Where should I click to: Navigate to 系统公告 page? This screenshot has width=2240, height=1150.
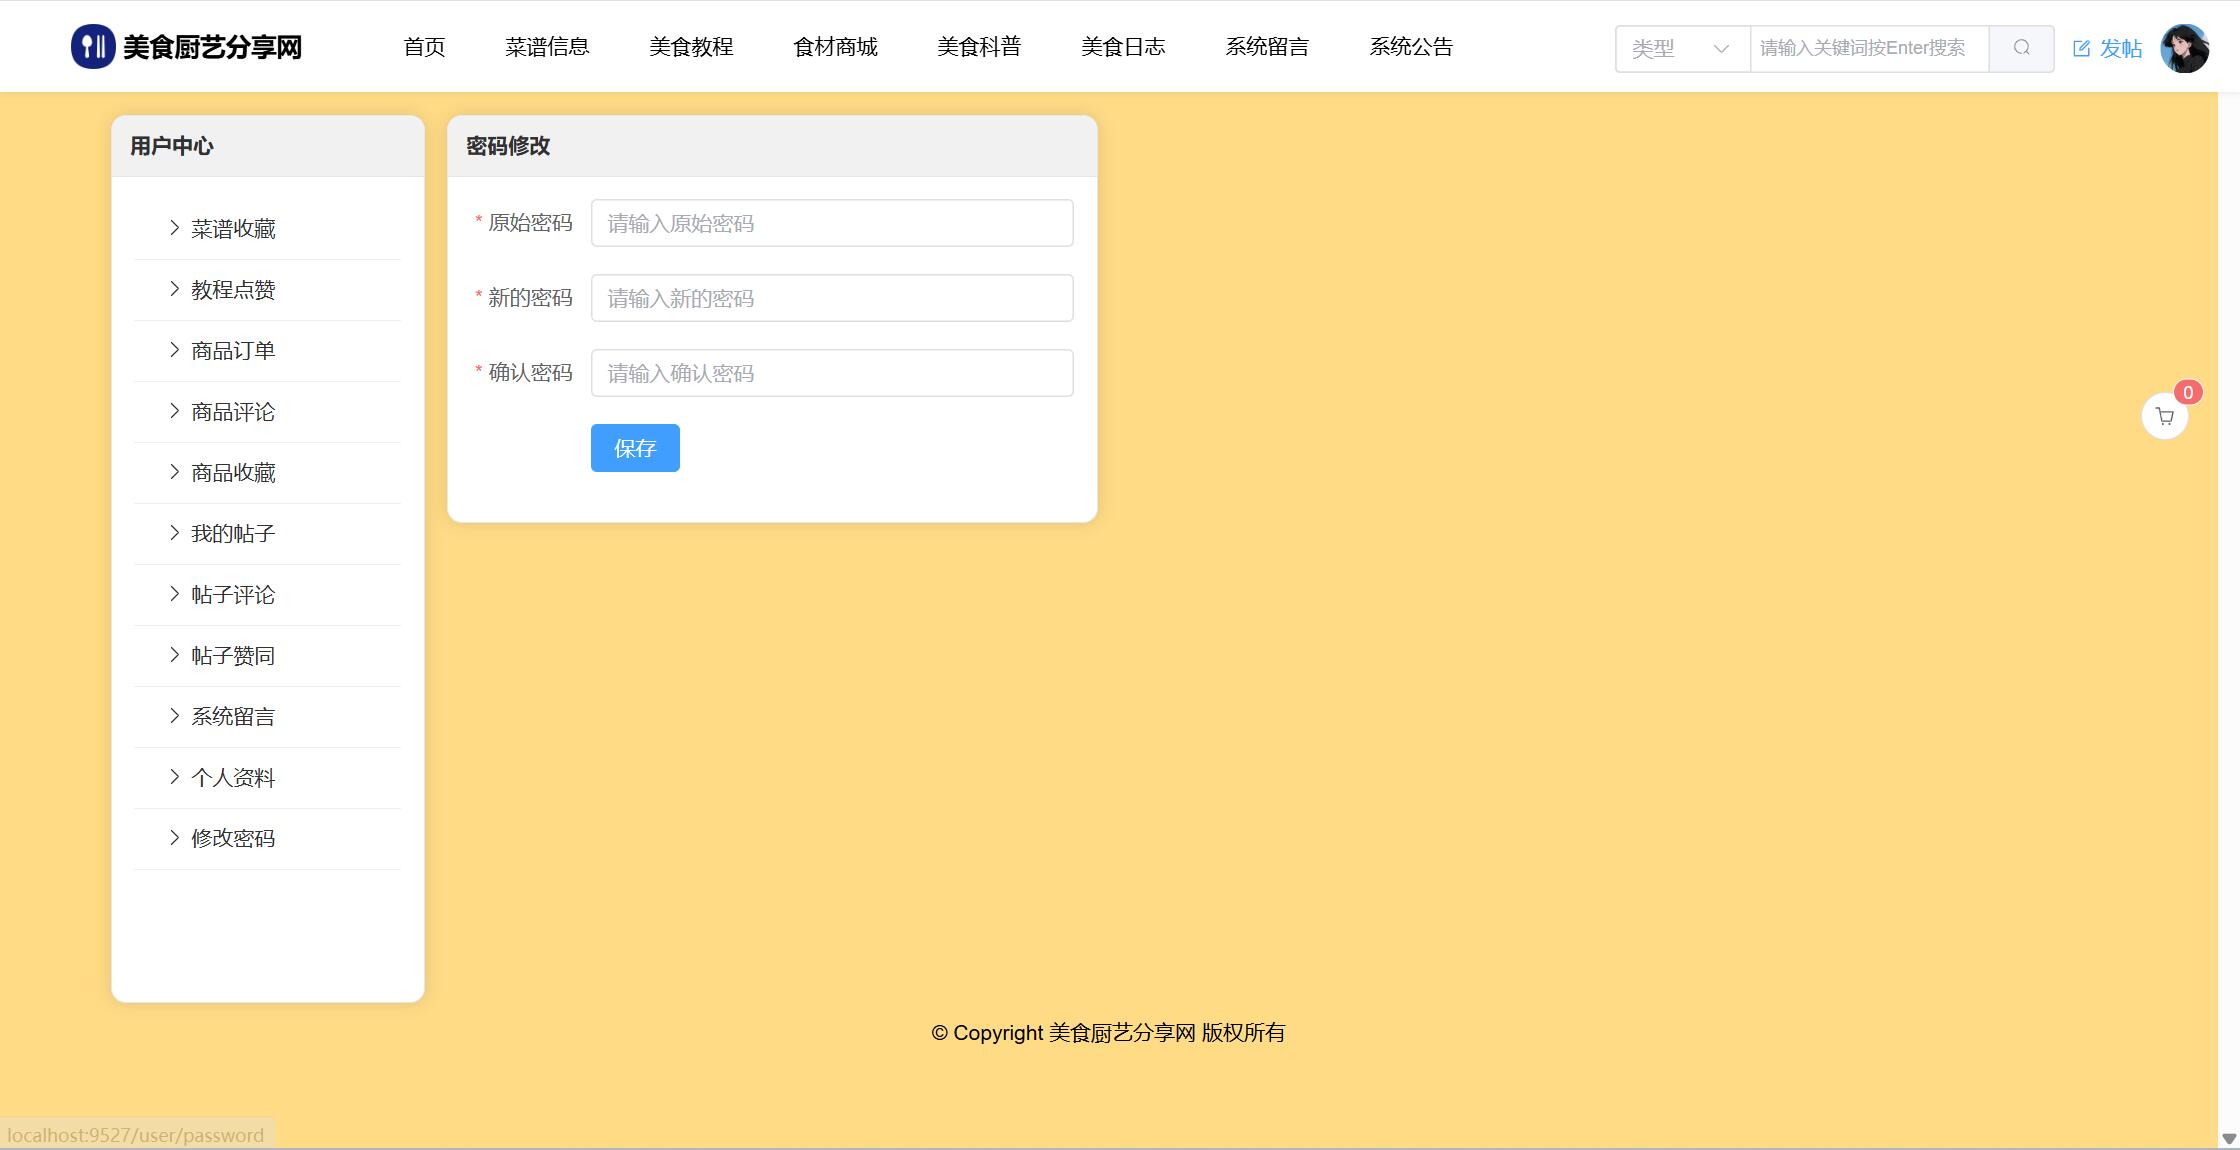tap(1410, 47)
